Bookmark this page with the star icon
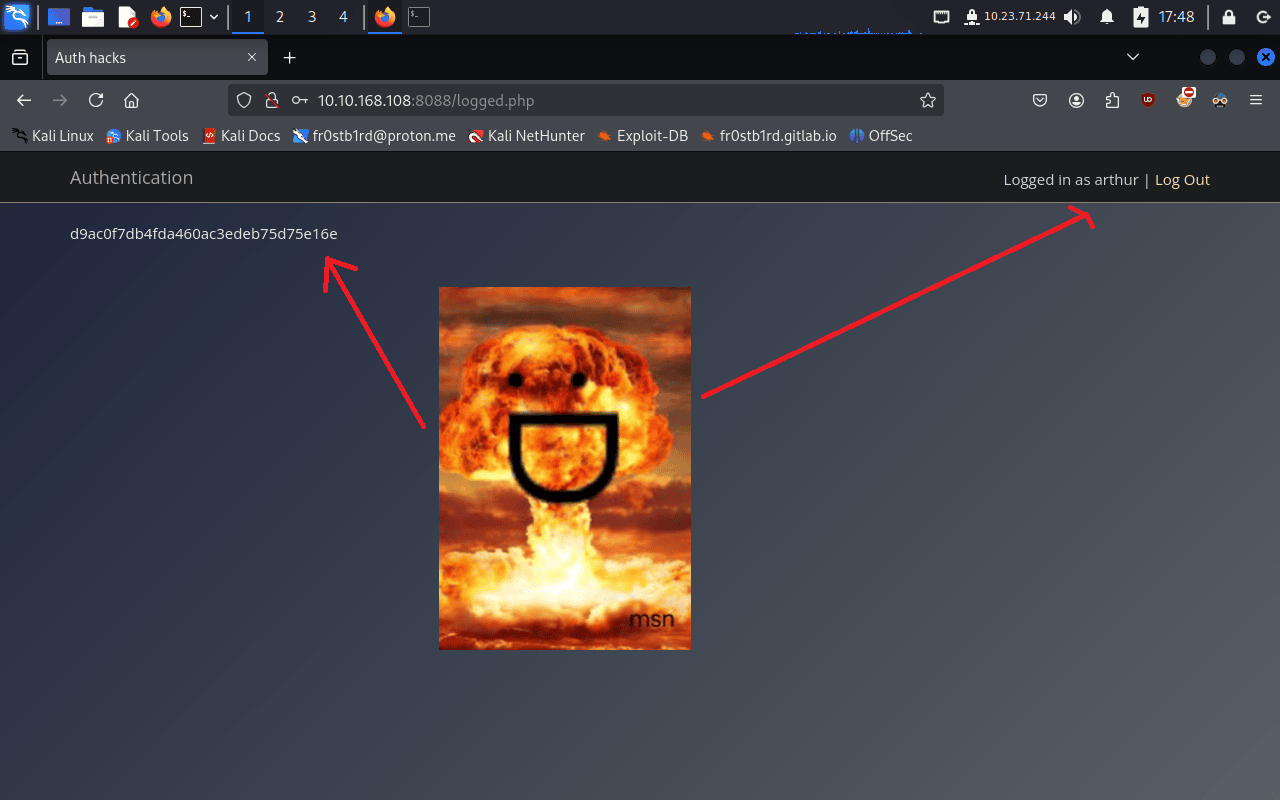 point(927,100)
